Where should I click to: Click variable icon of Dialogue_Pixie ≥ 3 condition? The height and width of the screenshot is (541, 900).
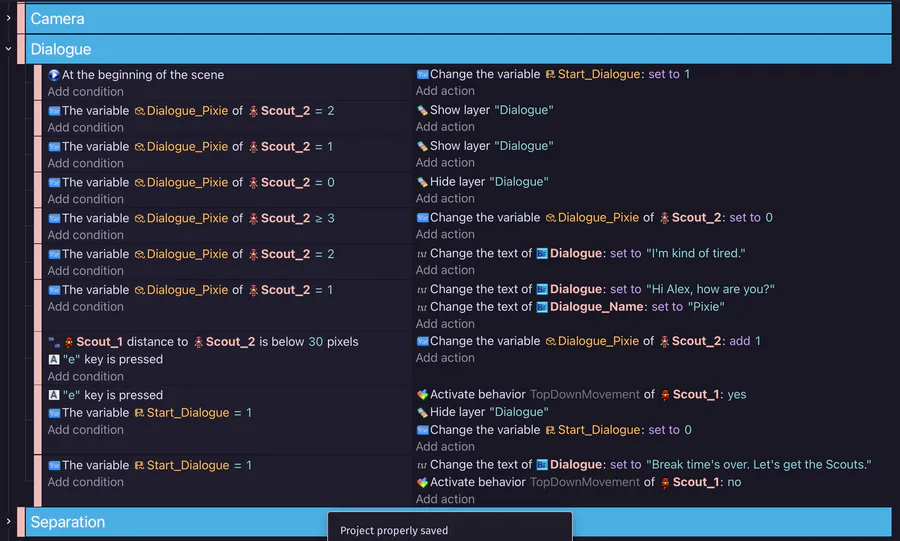coord(54,218)
